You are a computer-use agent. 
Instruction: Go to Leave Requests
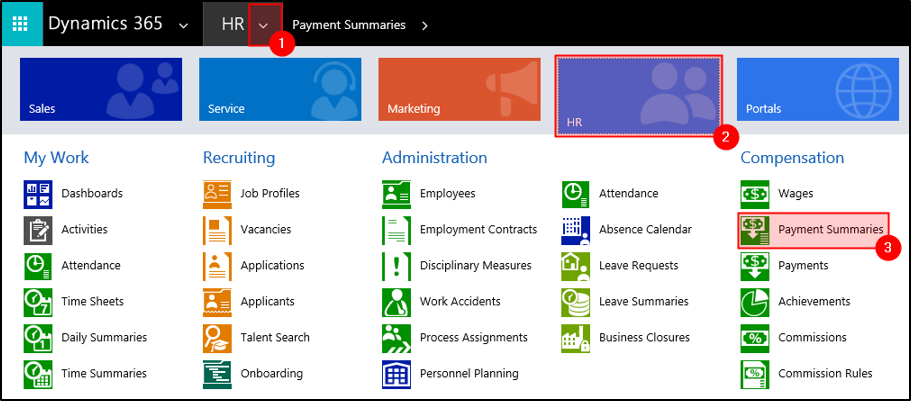638,266
